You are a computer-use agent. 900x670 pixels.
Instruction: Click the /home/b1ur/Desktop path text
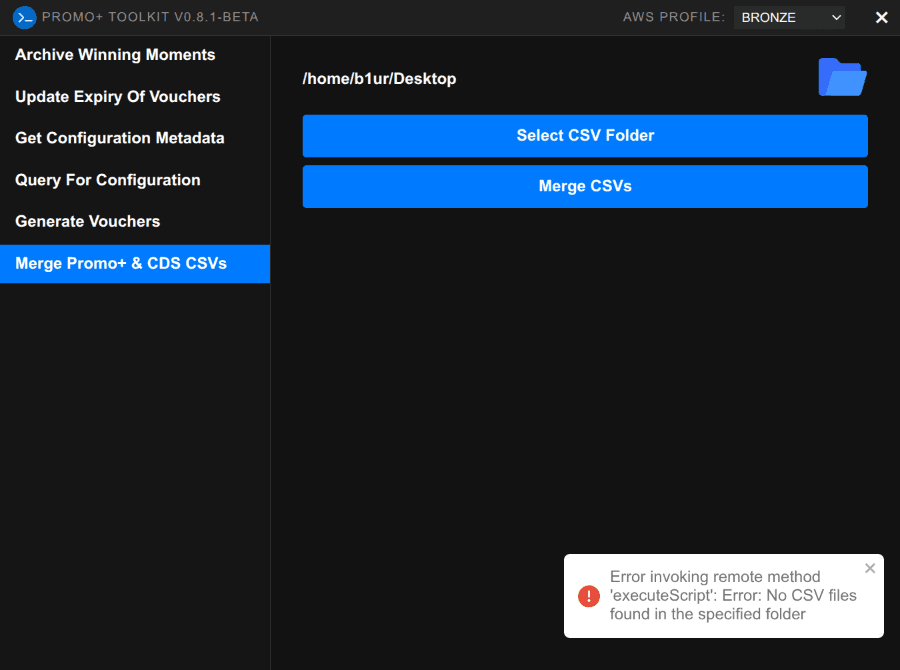[x=379, y=77]
